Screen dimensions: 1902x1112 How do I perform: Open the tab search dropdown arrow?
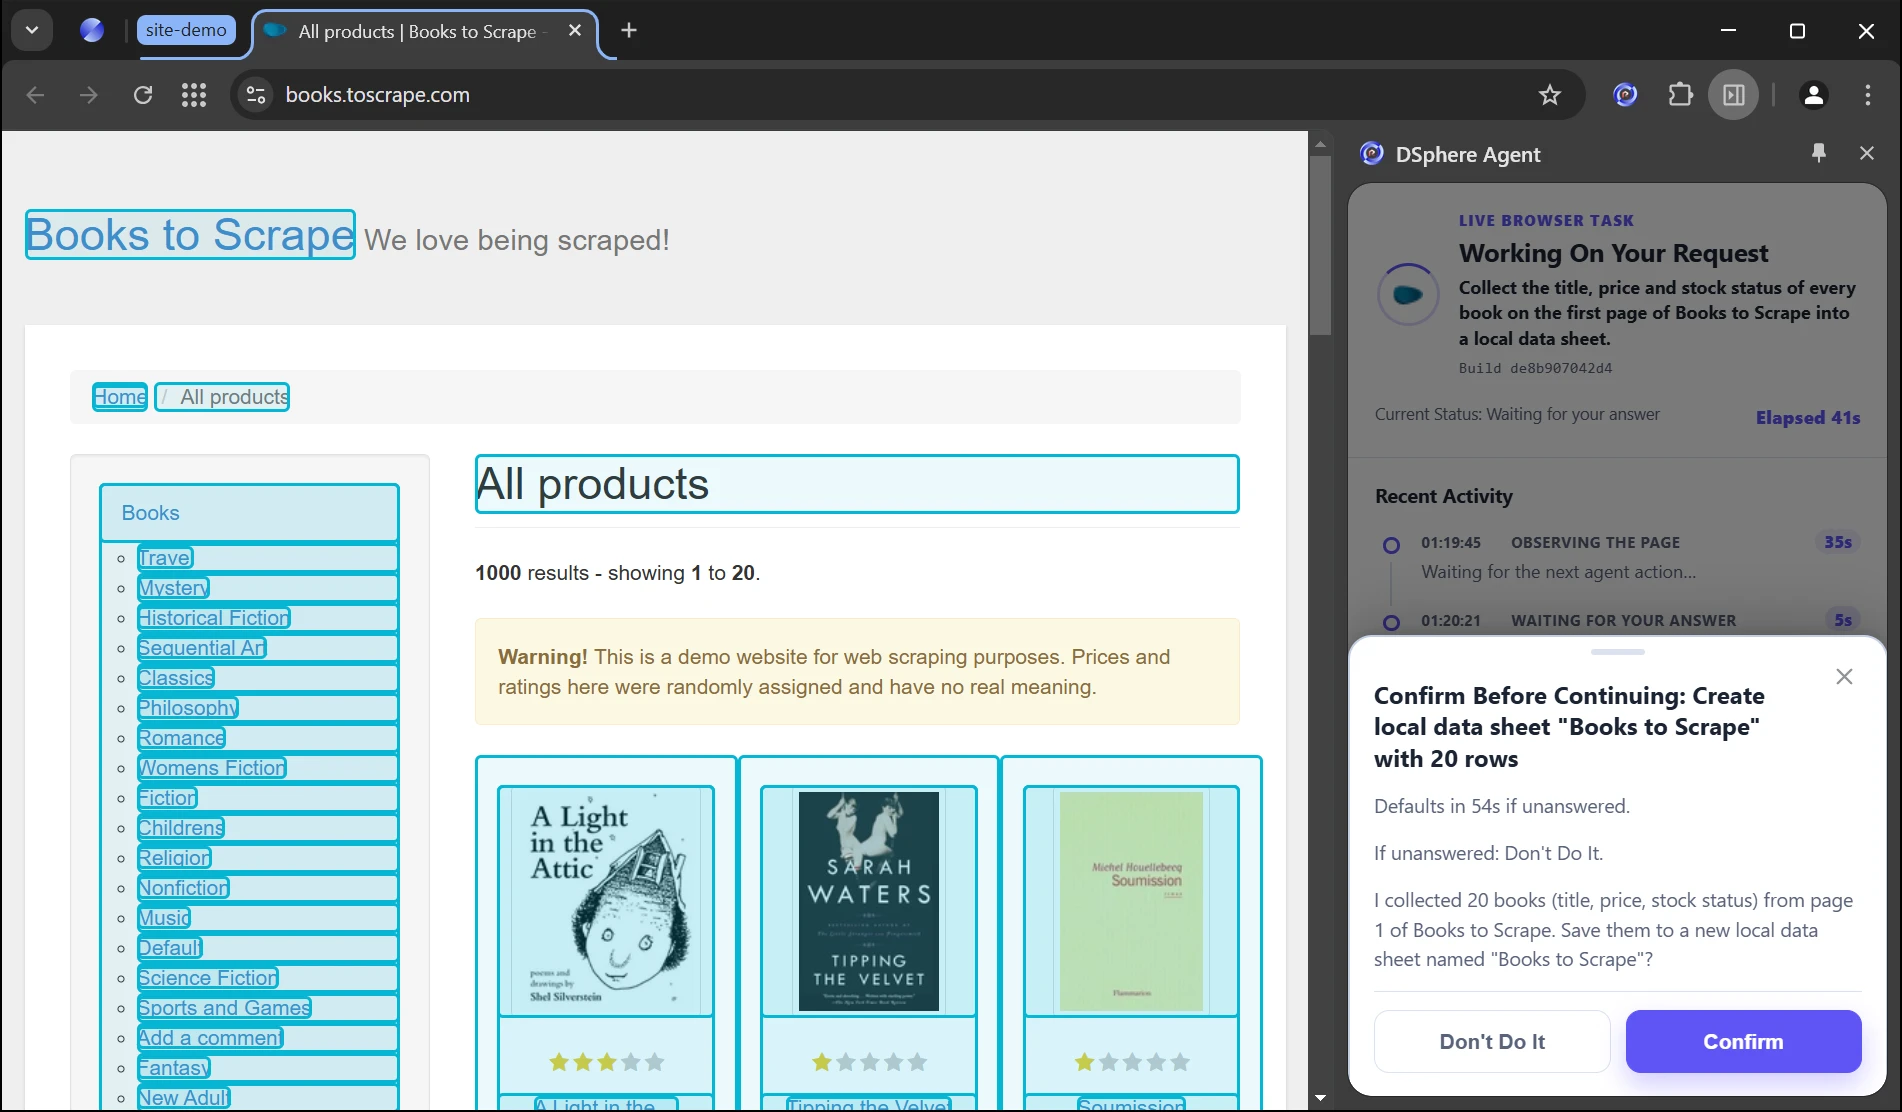point(32,30)
